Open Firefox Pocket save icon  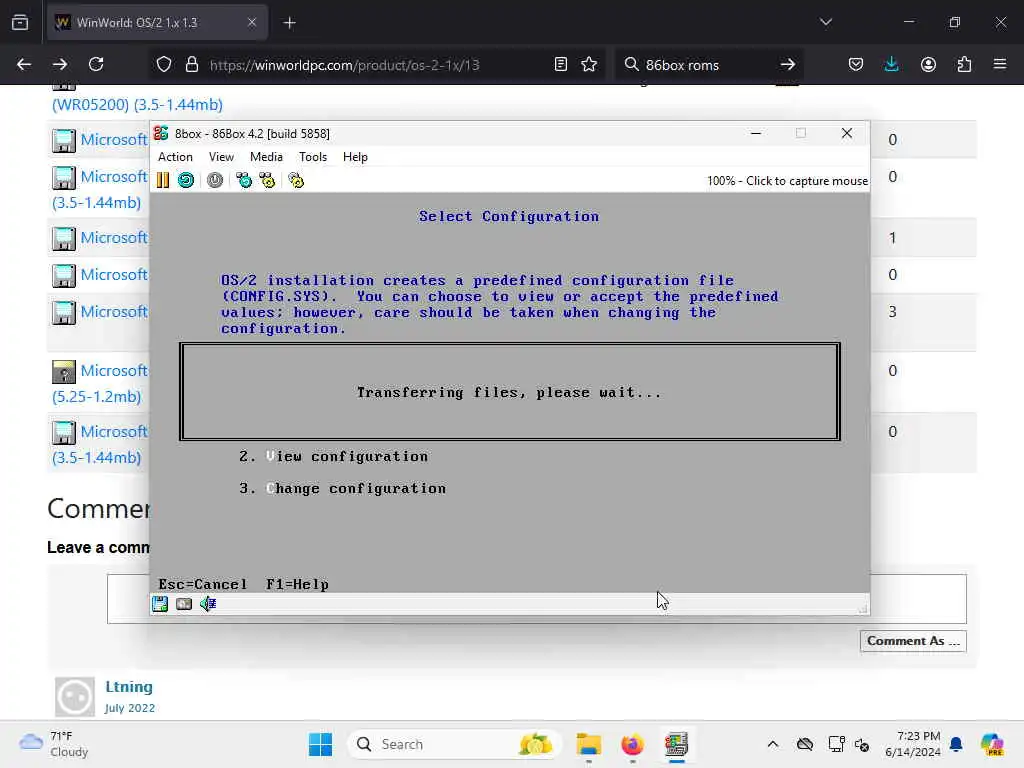(x=856, y=65)
